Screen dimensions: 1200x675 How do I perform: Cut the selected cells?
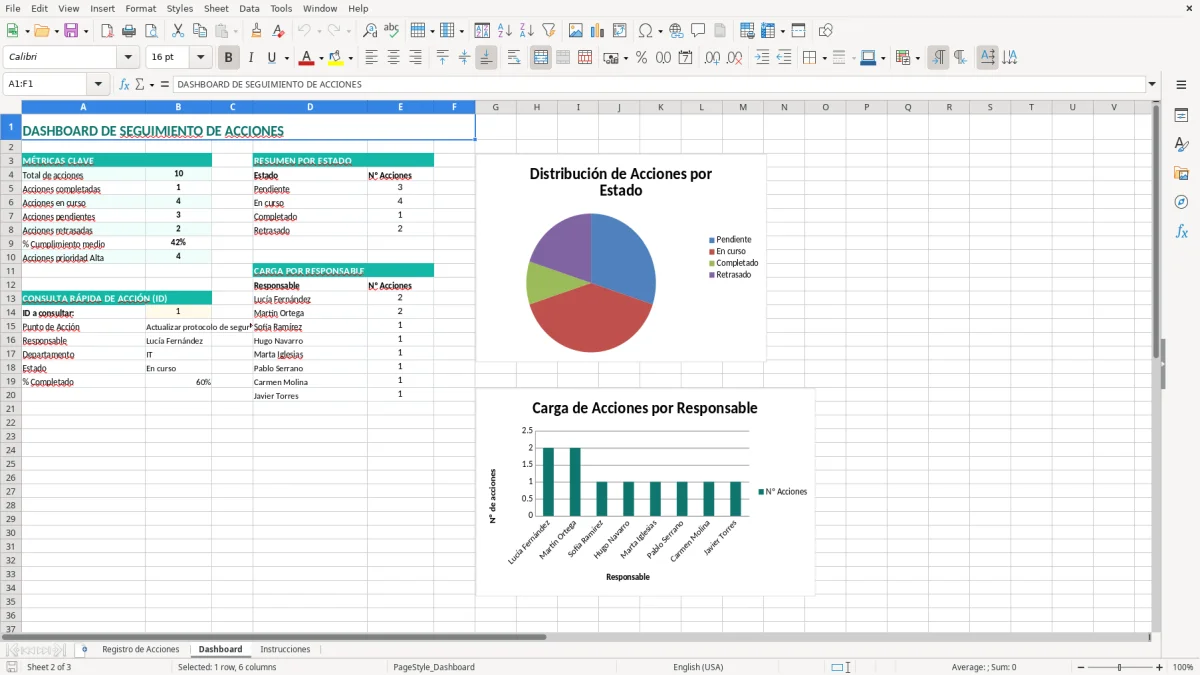pos(178,31)
